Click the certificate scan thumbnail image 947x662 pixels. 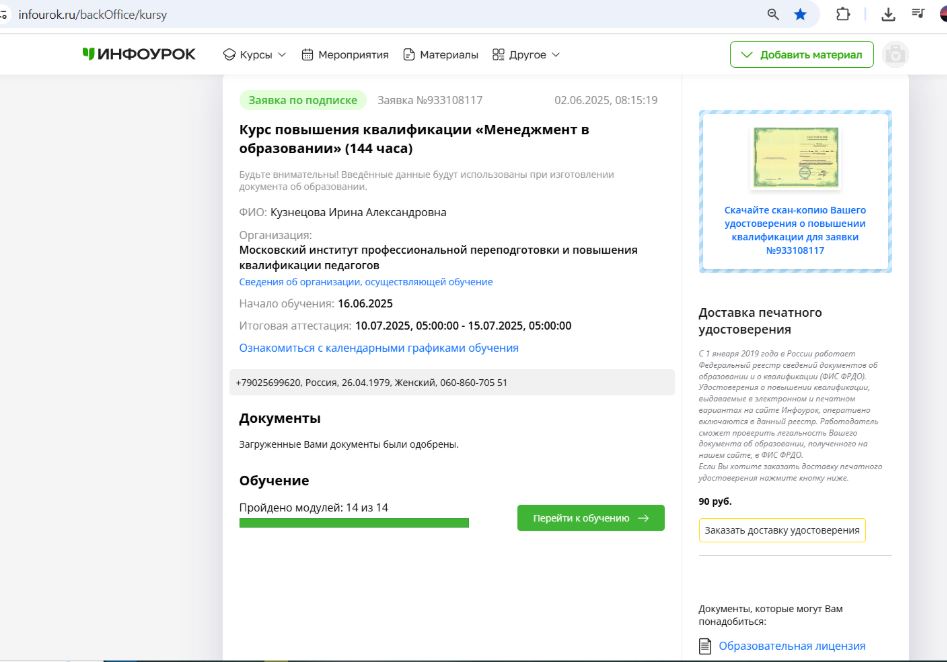795,160
